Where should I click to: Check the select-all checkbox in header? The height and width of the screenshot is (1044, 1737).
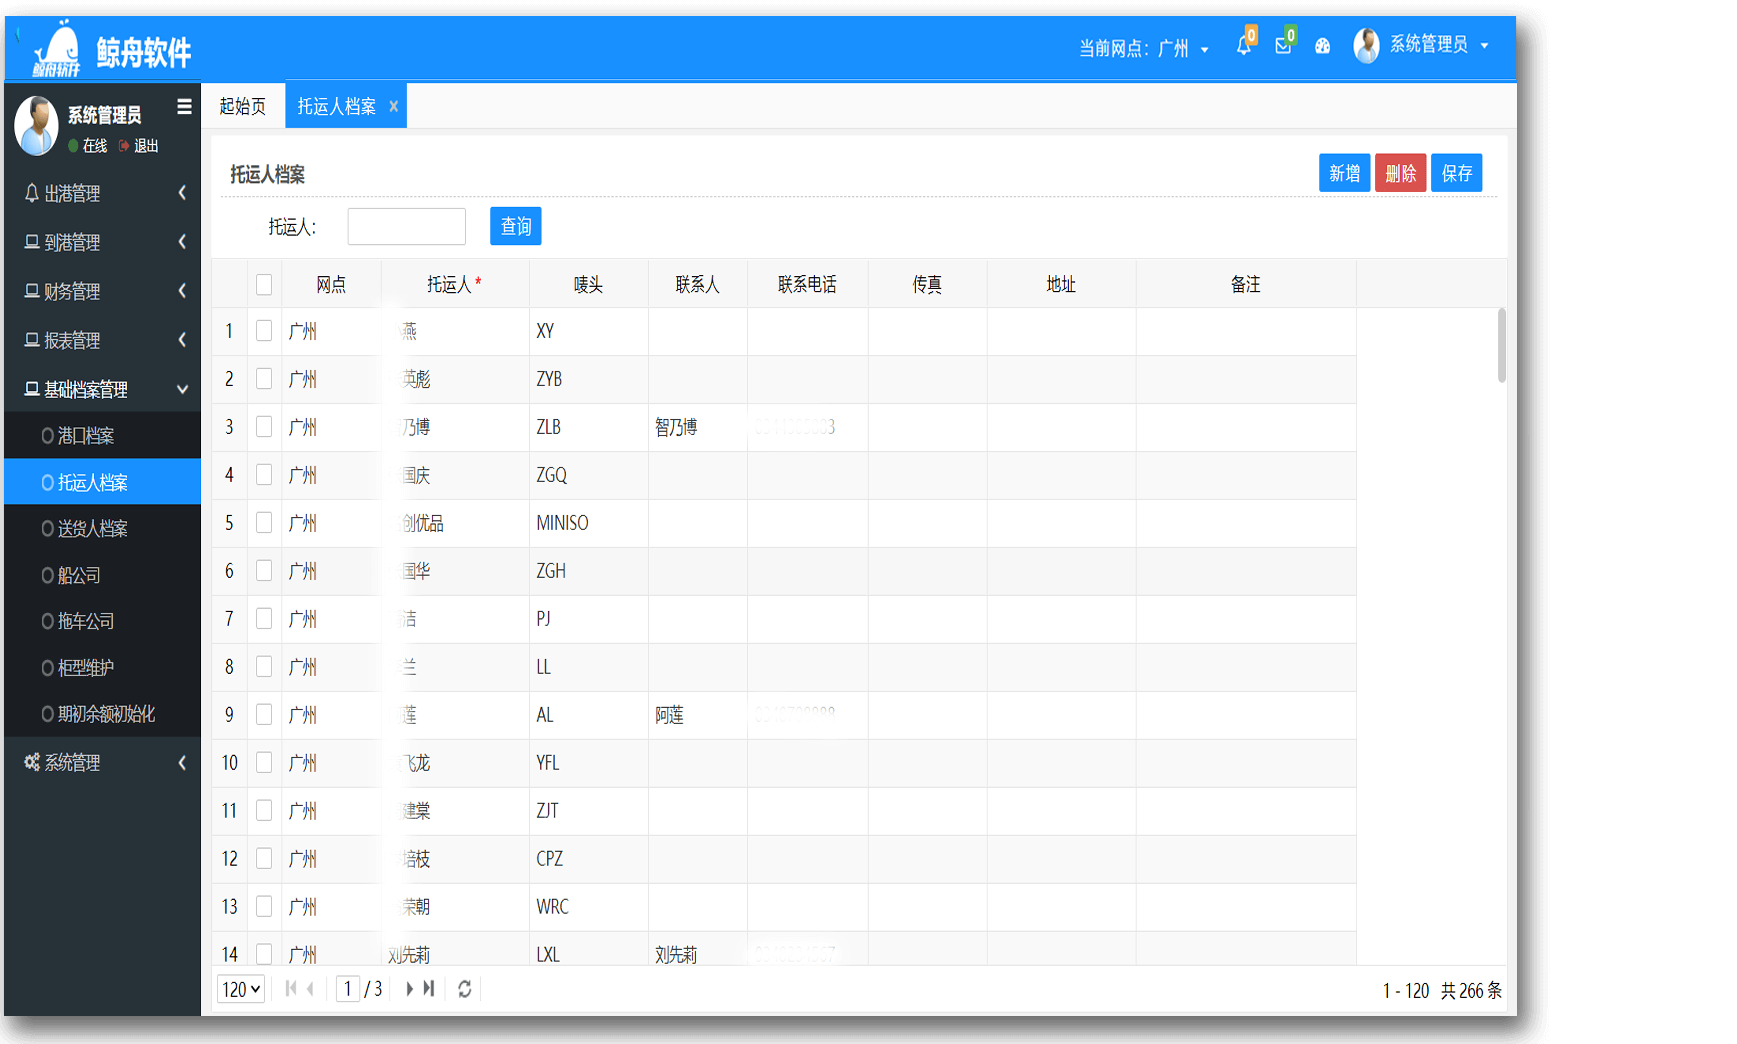coord(264,285)
